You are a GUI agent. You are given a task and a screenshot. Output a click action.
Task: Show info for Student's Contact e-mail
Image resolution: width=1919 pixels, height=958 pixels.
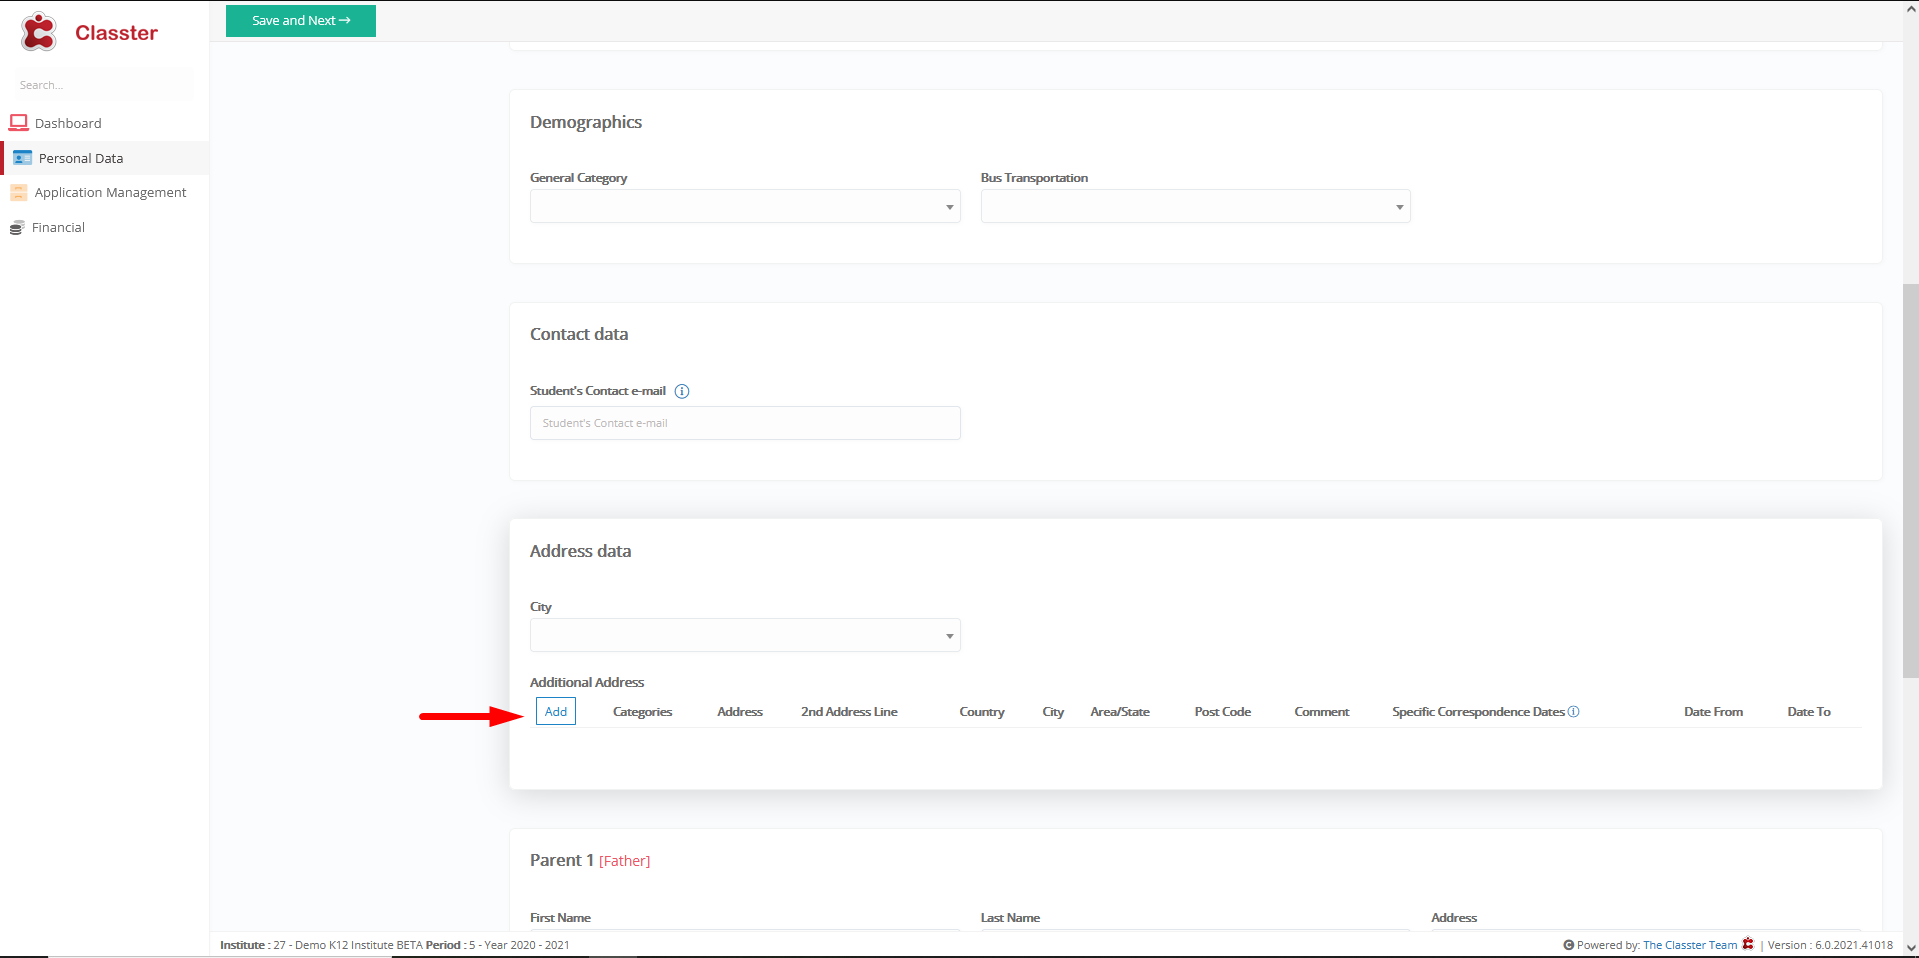click(x=682, y=391)
